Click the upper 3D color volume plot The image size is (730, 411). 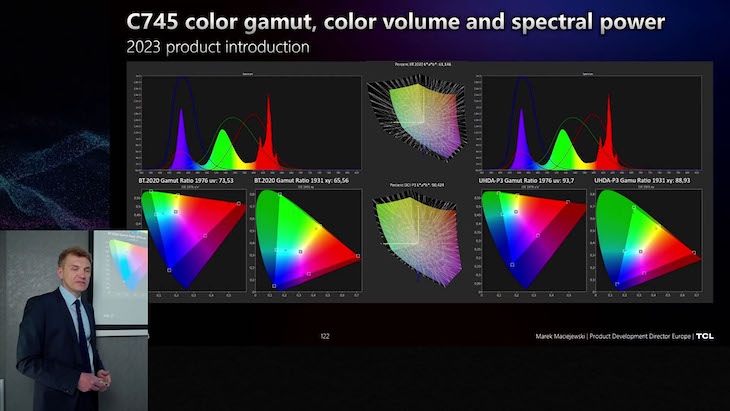(x=417, y=117)
